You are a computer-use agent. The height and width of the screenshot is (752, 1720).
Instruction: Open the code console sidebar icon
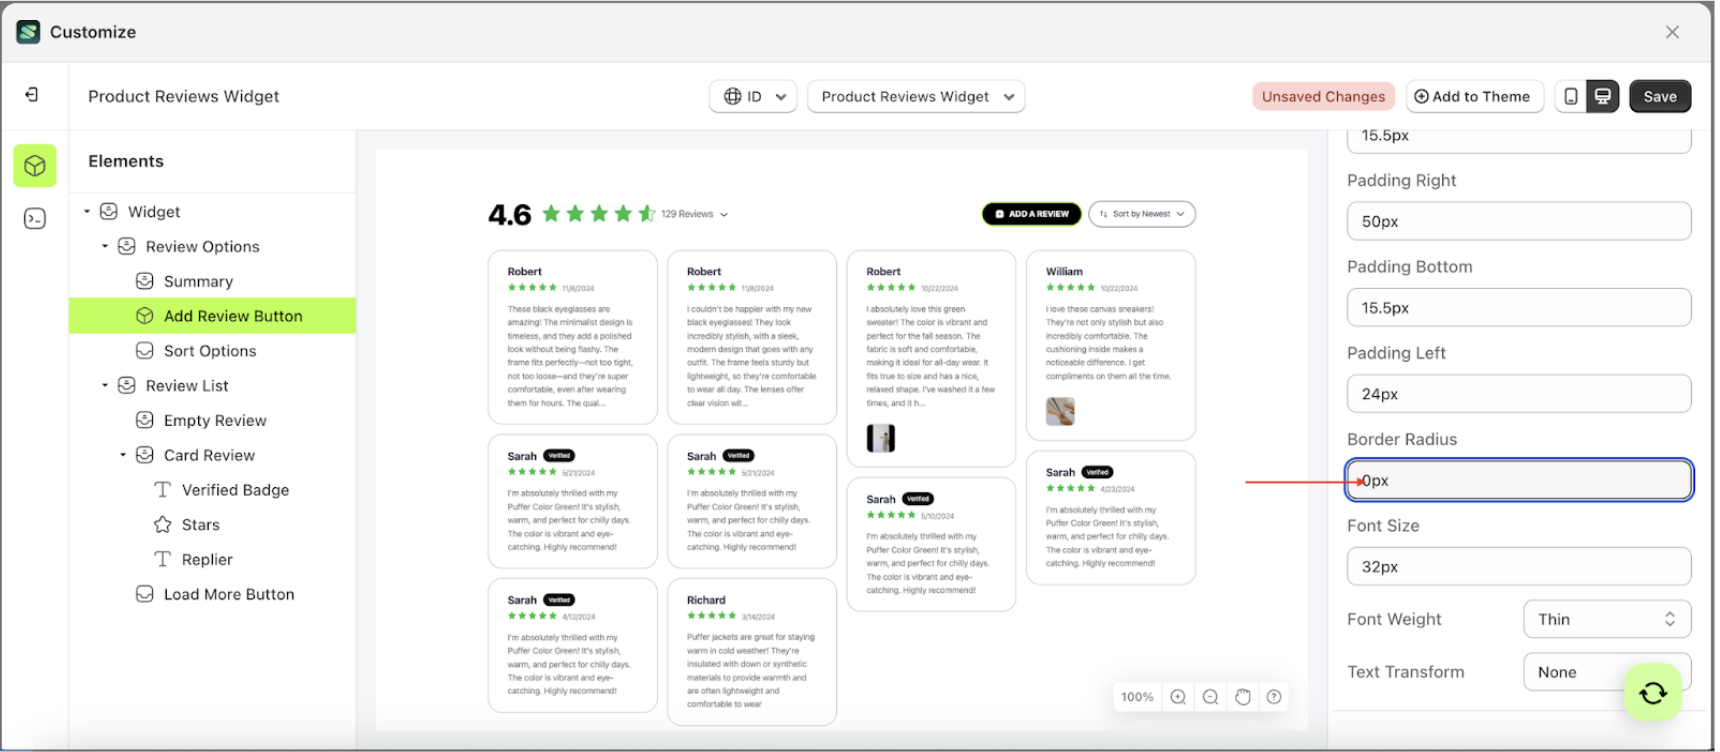coord(35,218)
